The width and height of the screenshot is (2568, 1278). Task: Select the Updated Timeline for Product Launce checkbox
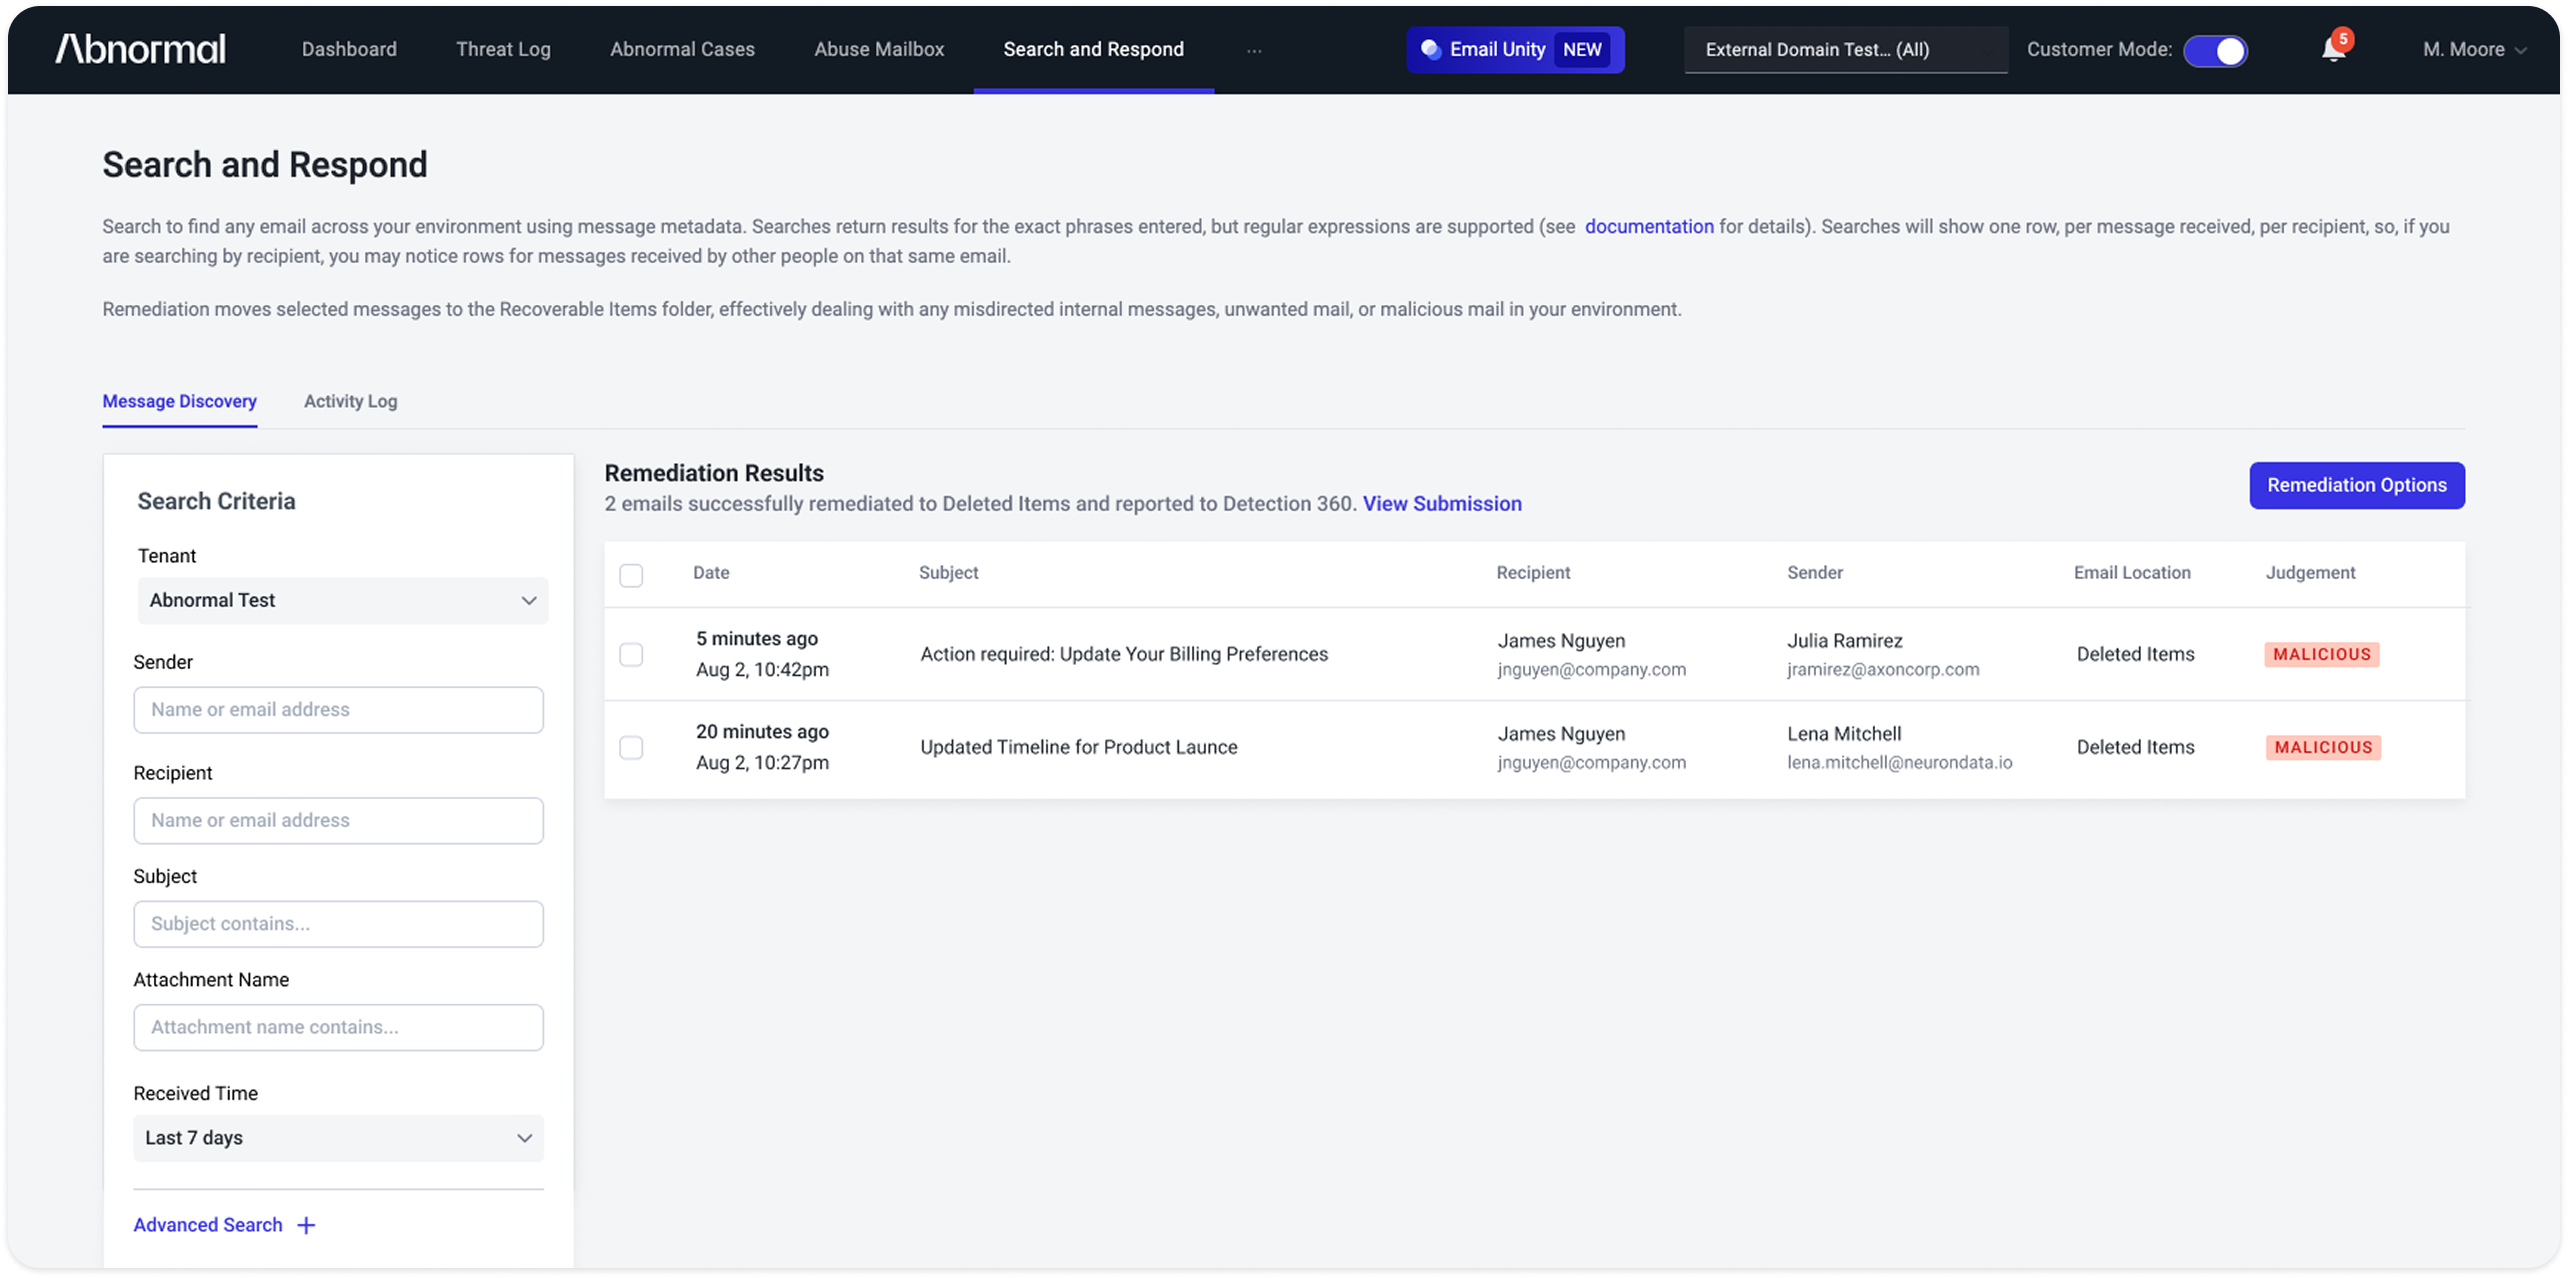631,747
